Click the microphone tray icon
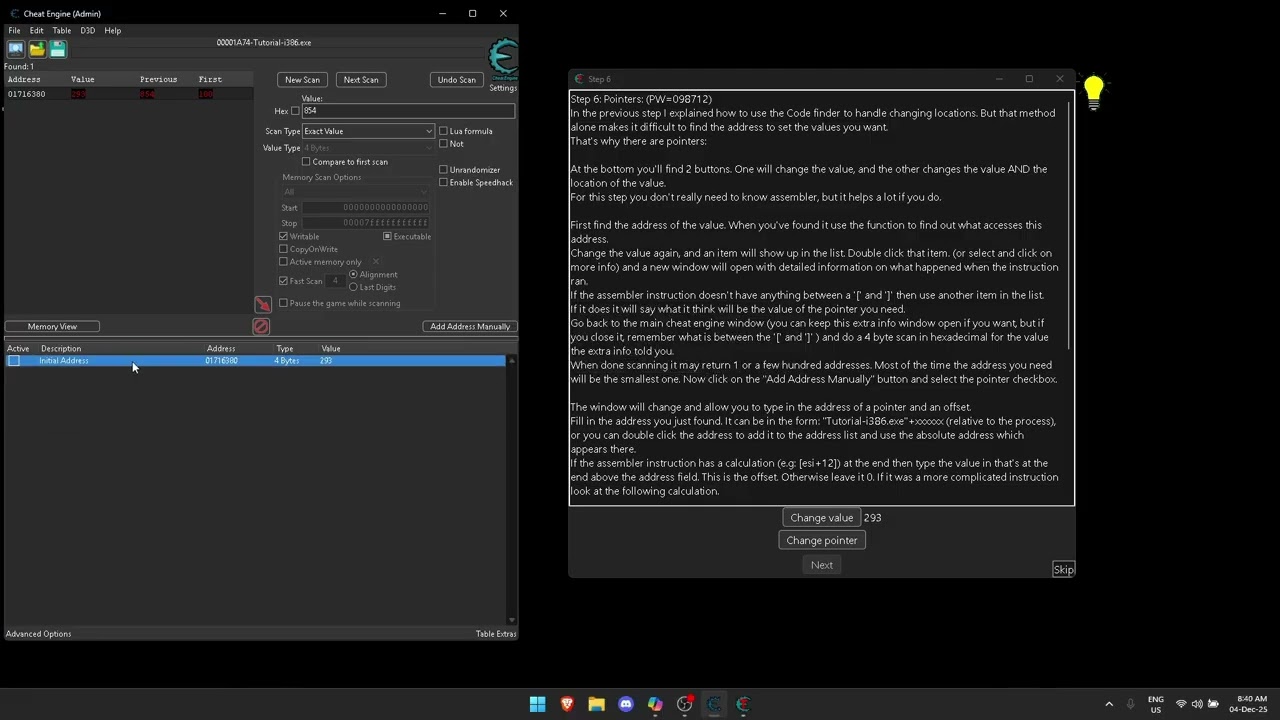Image resolution: width=1280 pixels, height=720 pixels. (1131, 704)
